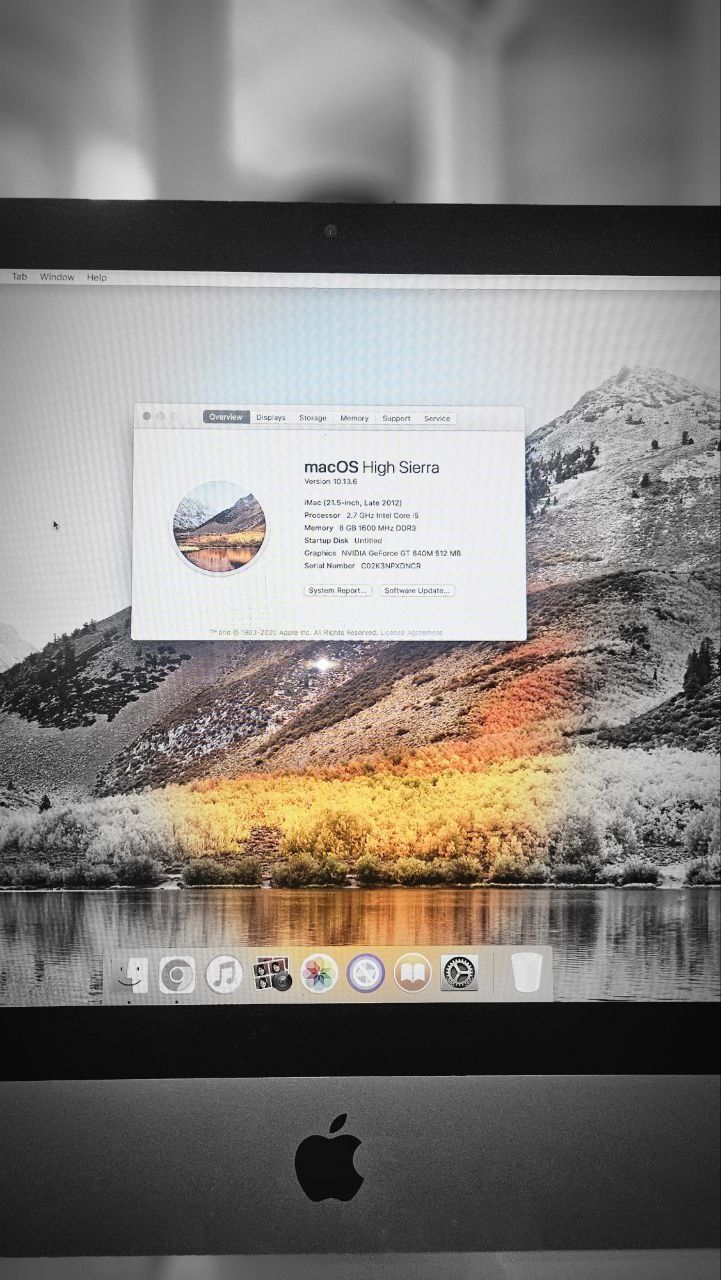Switch to the Displays tab
721x1280 pixels.
pos(270,418)
